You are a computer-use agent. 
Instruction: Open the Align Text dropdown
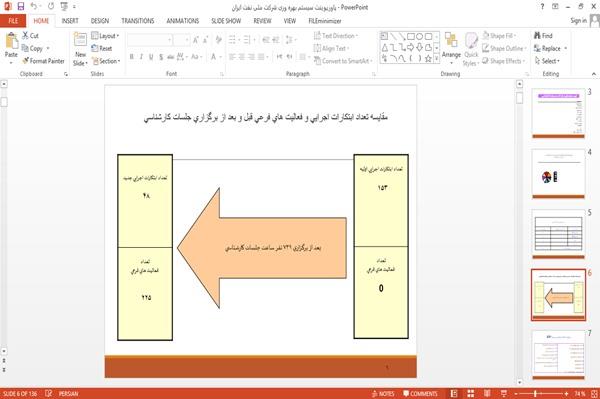[331, 48]
